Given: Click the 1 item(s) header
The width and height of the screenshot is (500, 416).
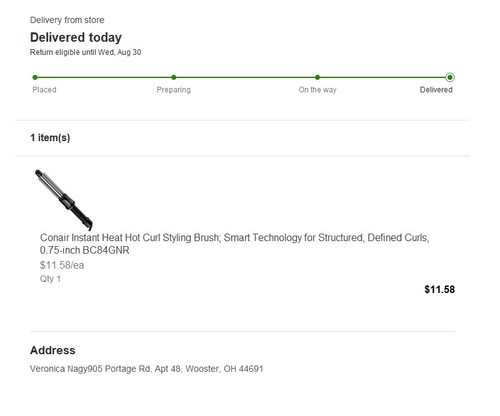Looking at the screenshot, I should coord(50,138).
